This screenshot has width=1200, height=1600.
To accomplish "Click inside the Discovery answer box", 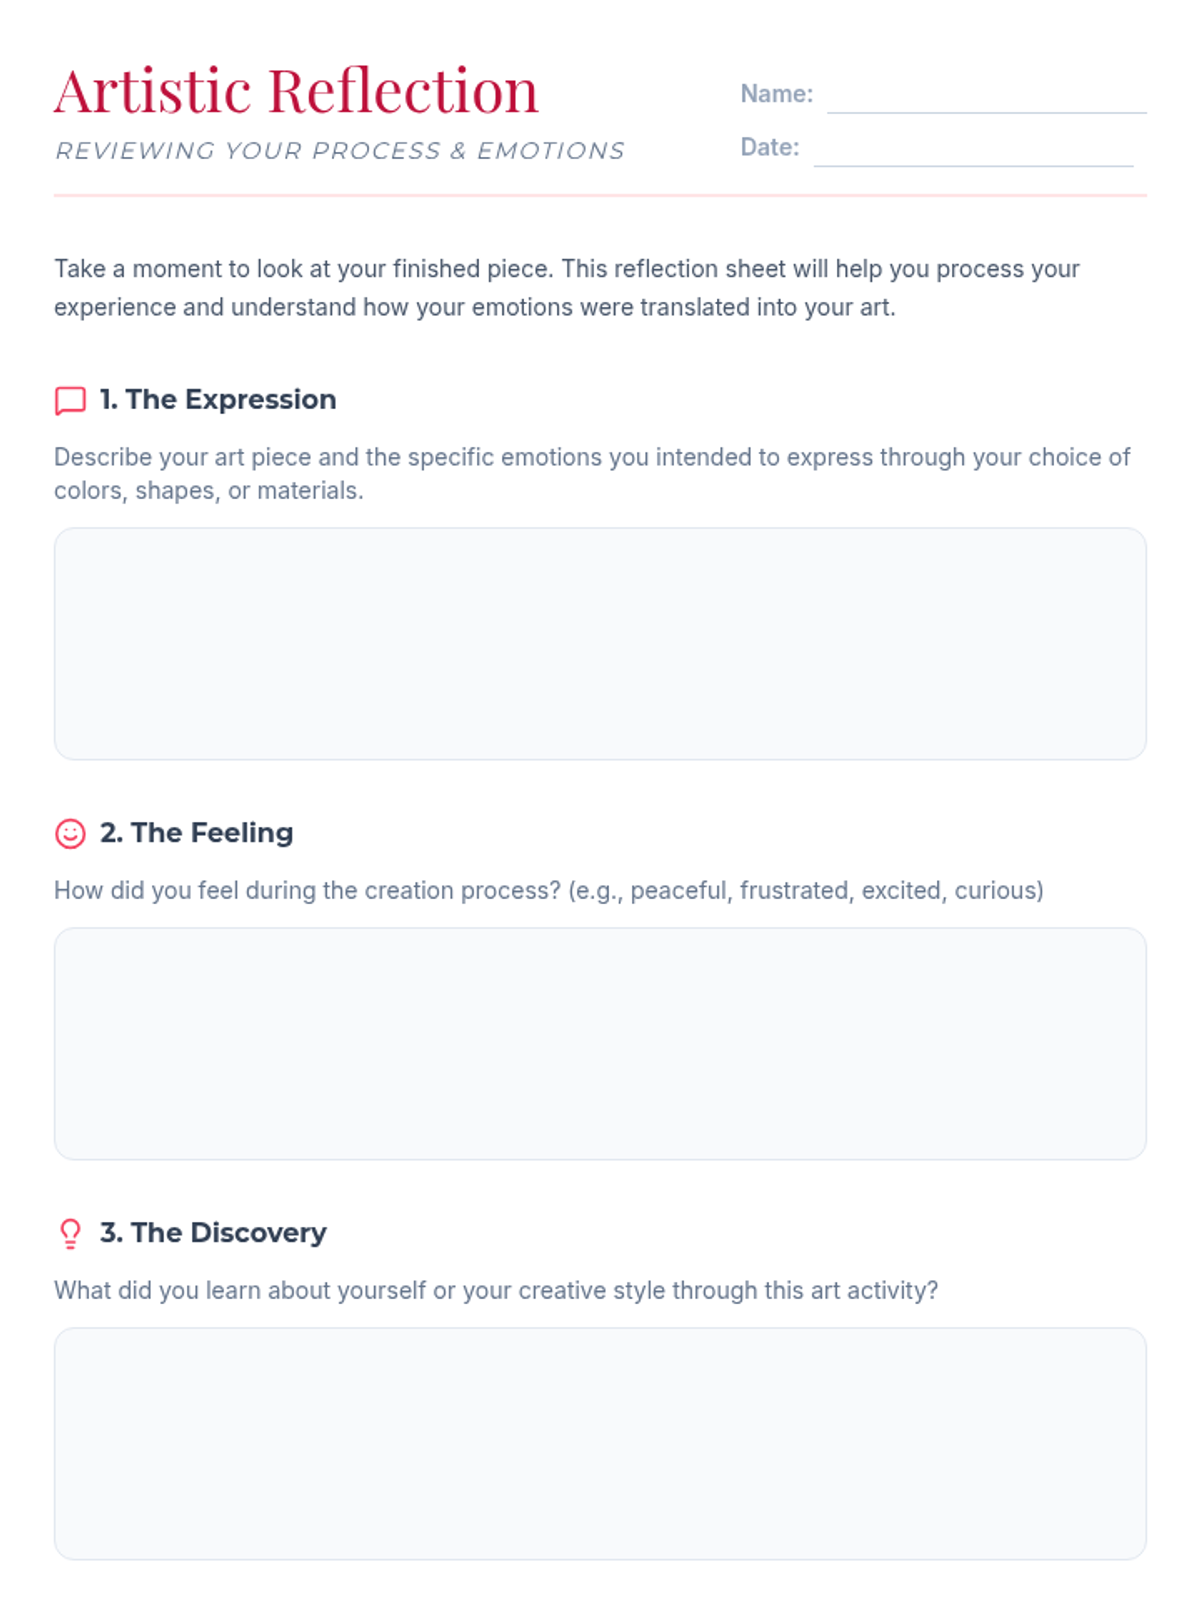I will coord(600,1444).
